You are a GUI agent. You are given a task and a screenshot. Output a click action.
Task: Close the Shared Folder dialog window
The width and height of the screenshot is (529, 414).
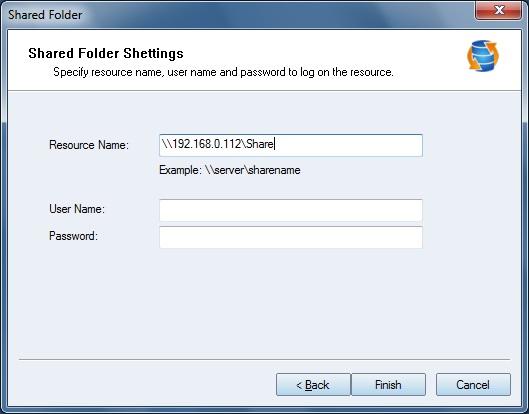(x=498, y=11)
